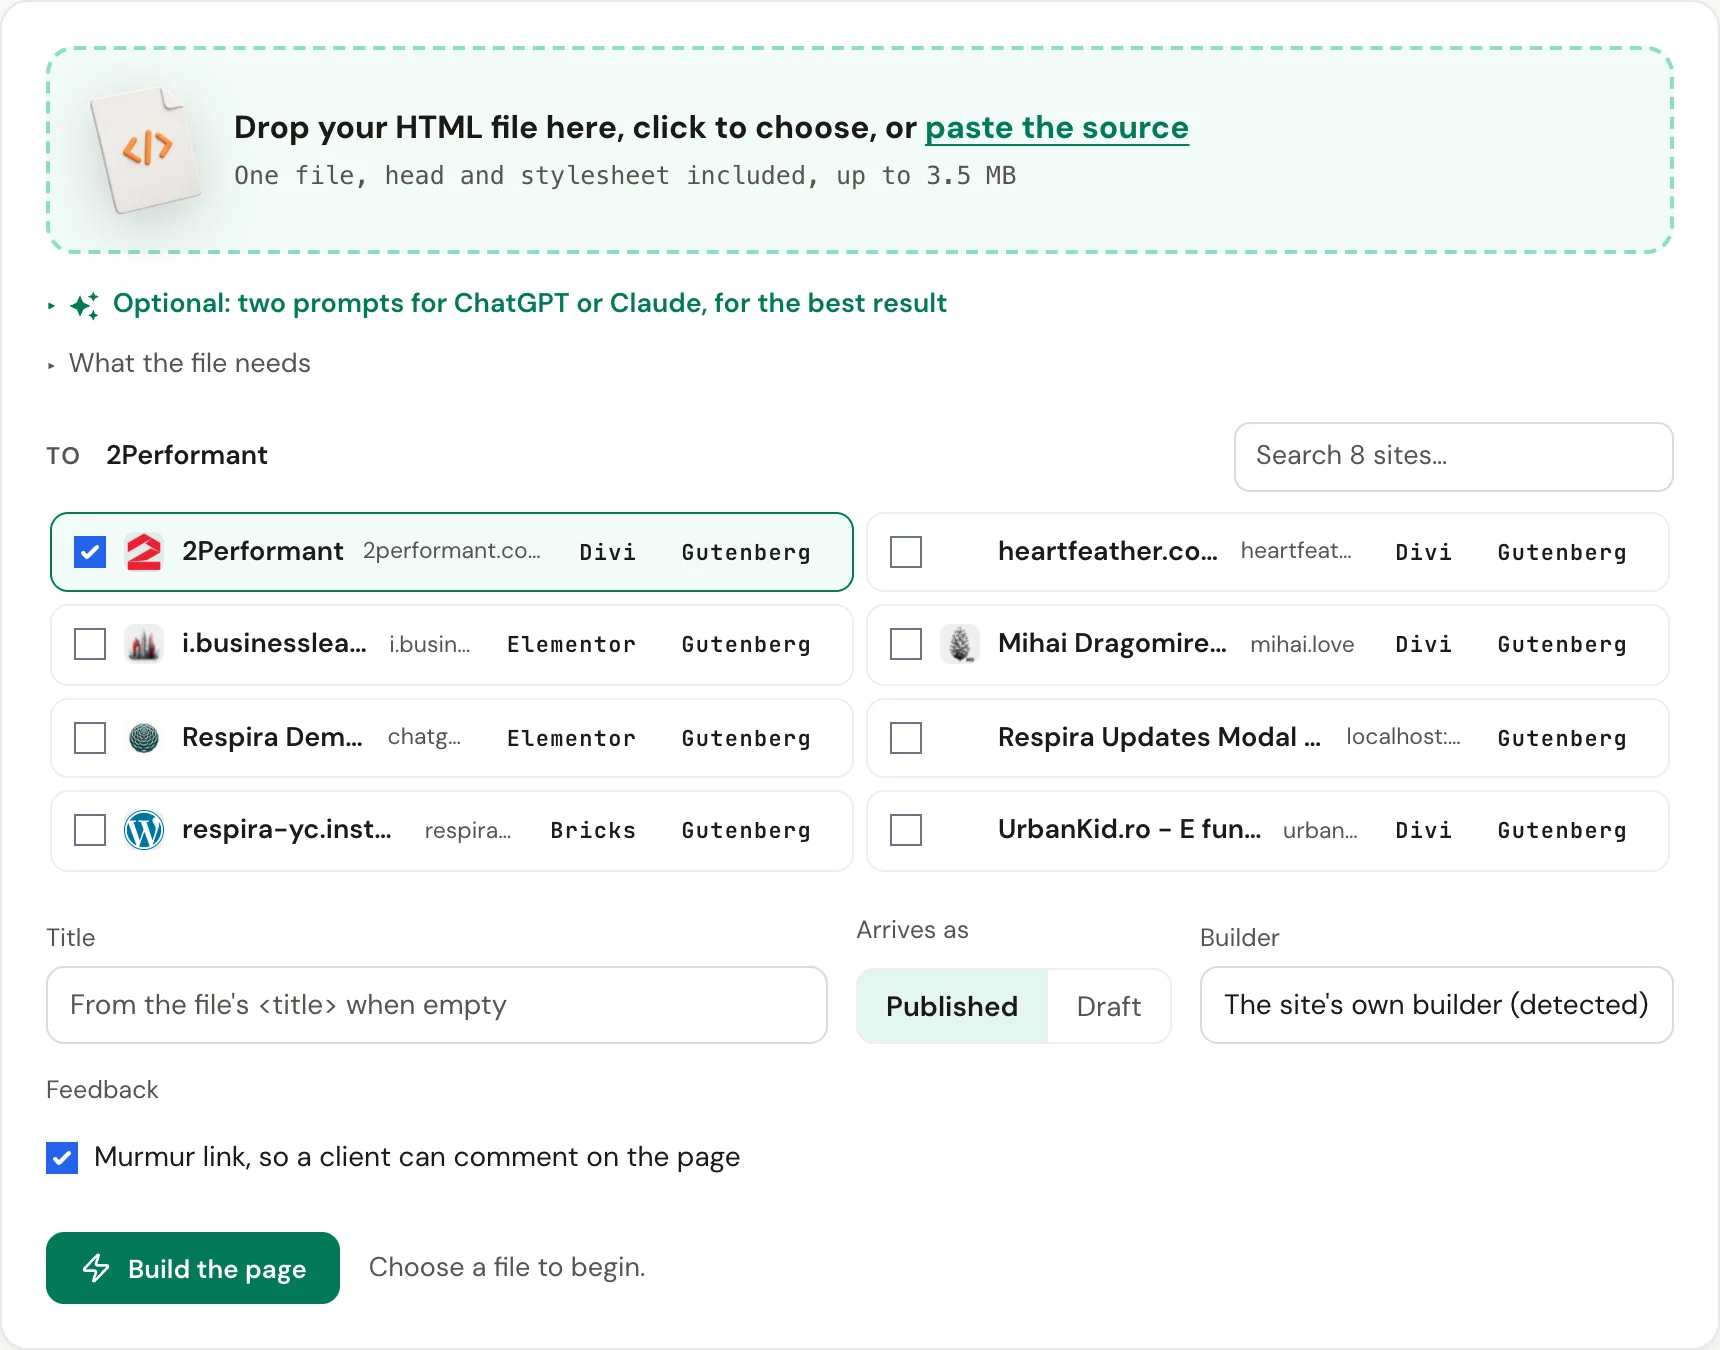Disable the Murmur link feedback checkbox
Image resolution: width=1720 pixels, height=1350 pixels.
[62, 1158]
